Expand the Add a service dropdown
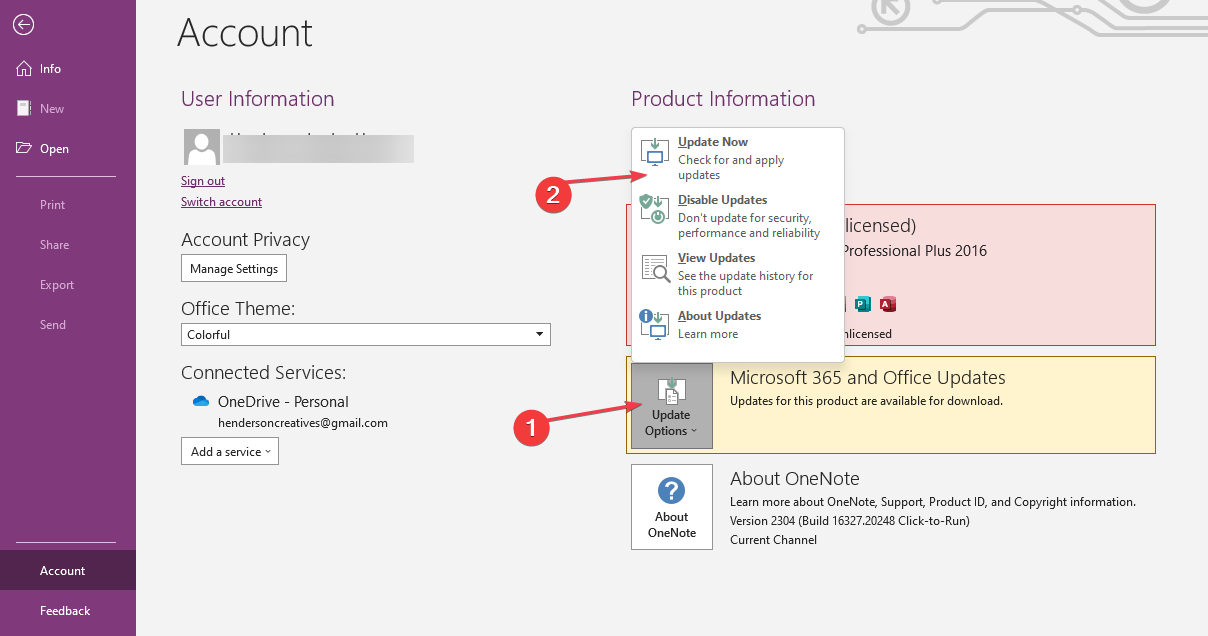Image resolution: width=1208 pixels, height=636 pixels. [230, 452]
